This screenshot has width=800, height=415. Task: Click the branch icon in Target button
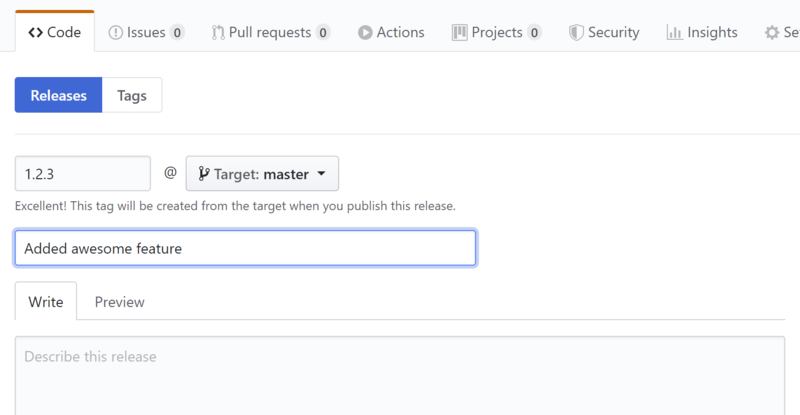pyautogui.click(x=203, y=174)
